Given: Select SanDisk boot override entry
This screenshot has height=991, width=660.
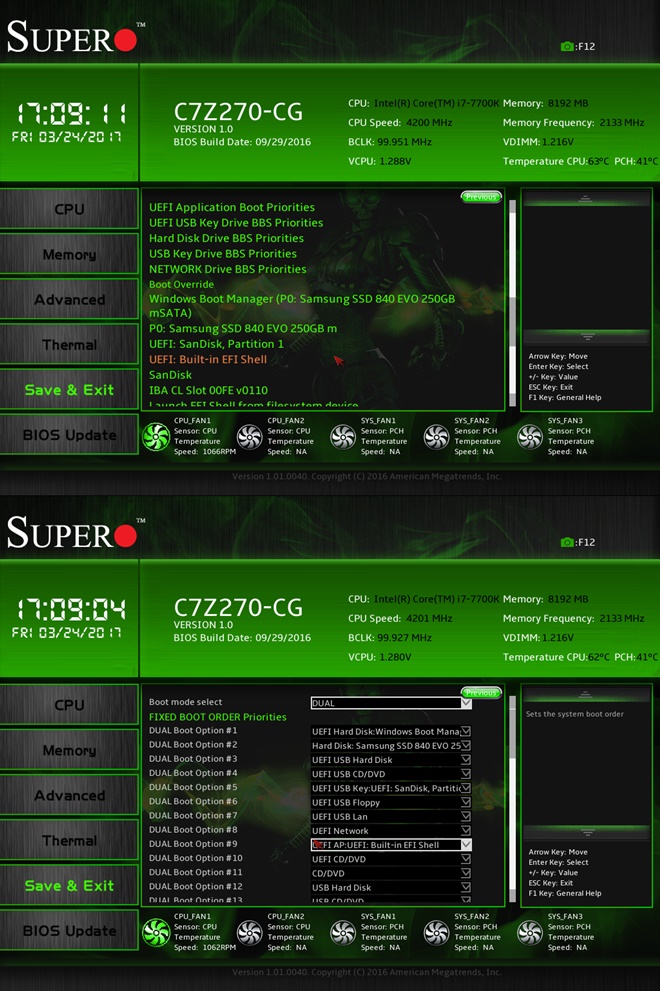Looking at the screenshot, I should pos(170,375).
